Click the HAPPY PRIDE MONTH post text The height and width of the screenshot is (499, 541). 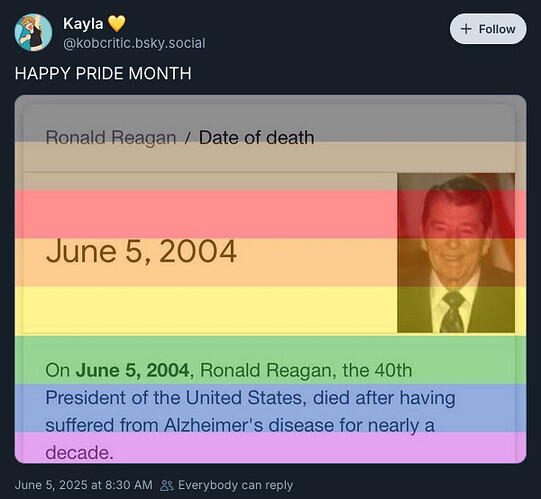pos(103,74)
